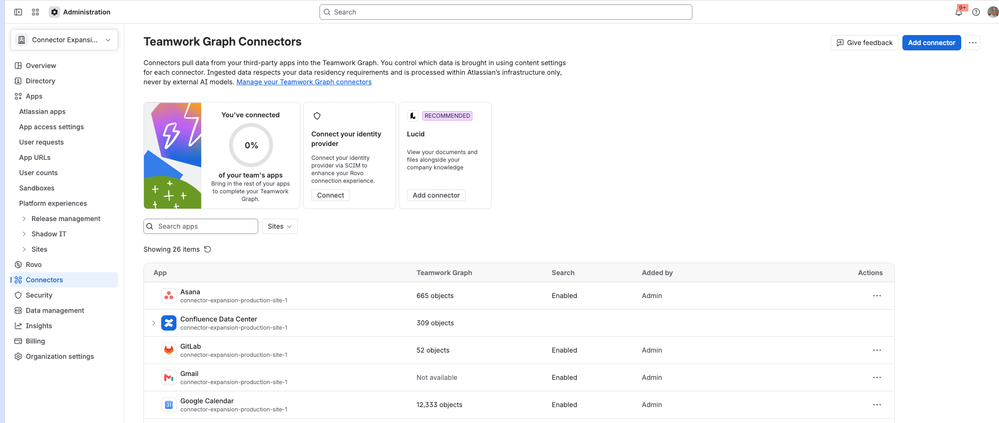Click the 12,333 objects cell
Image resolution: width=999 pixels, height=423 pixels.
click(440, 405)
